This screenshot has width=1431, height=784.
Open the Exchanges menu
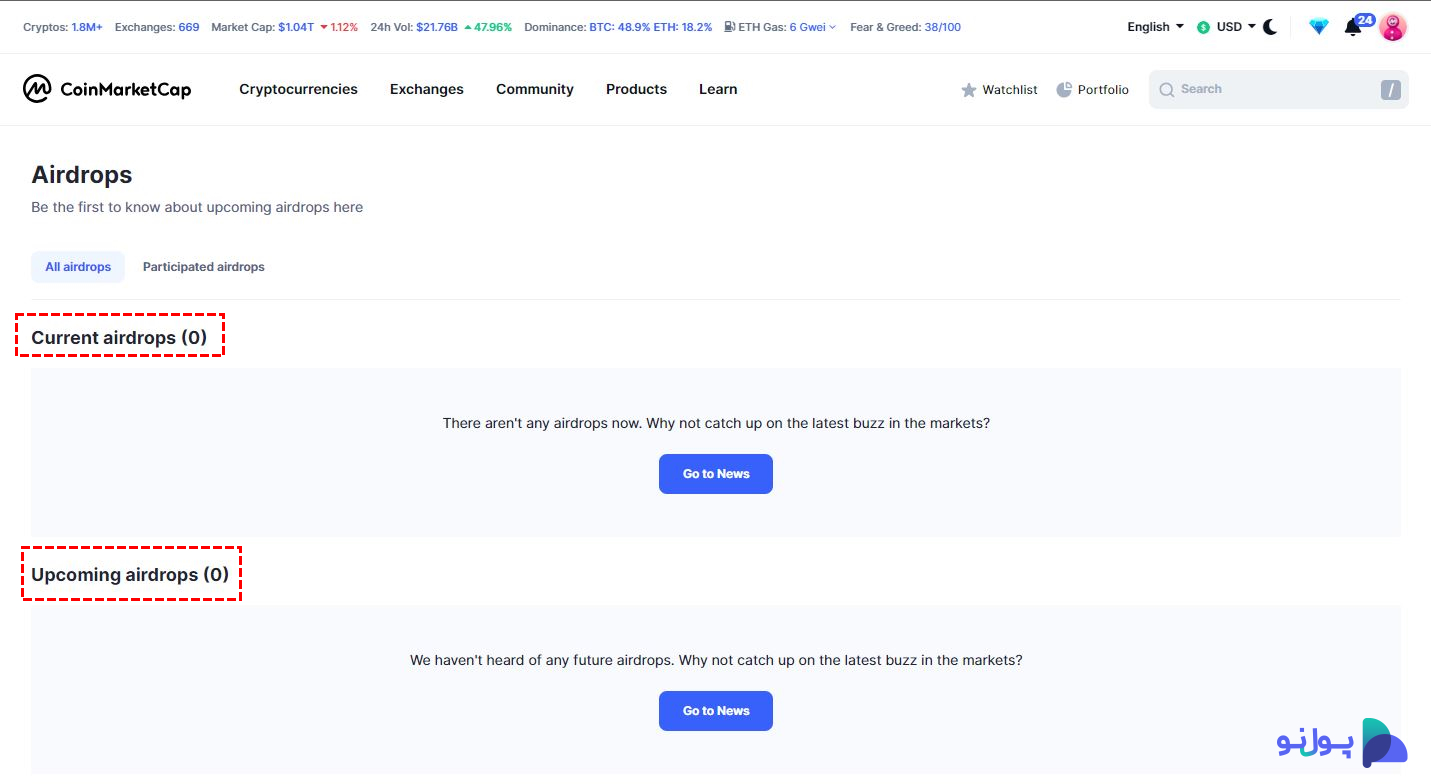coord(427,89)
